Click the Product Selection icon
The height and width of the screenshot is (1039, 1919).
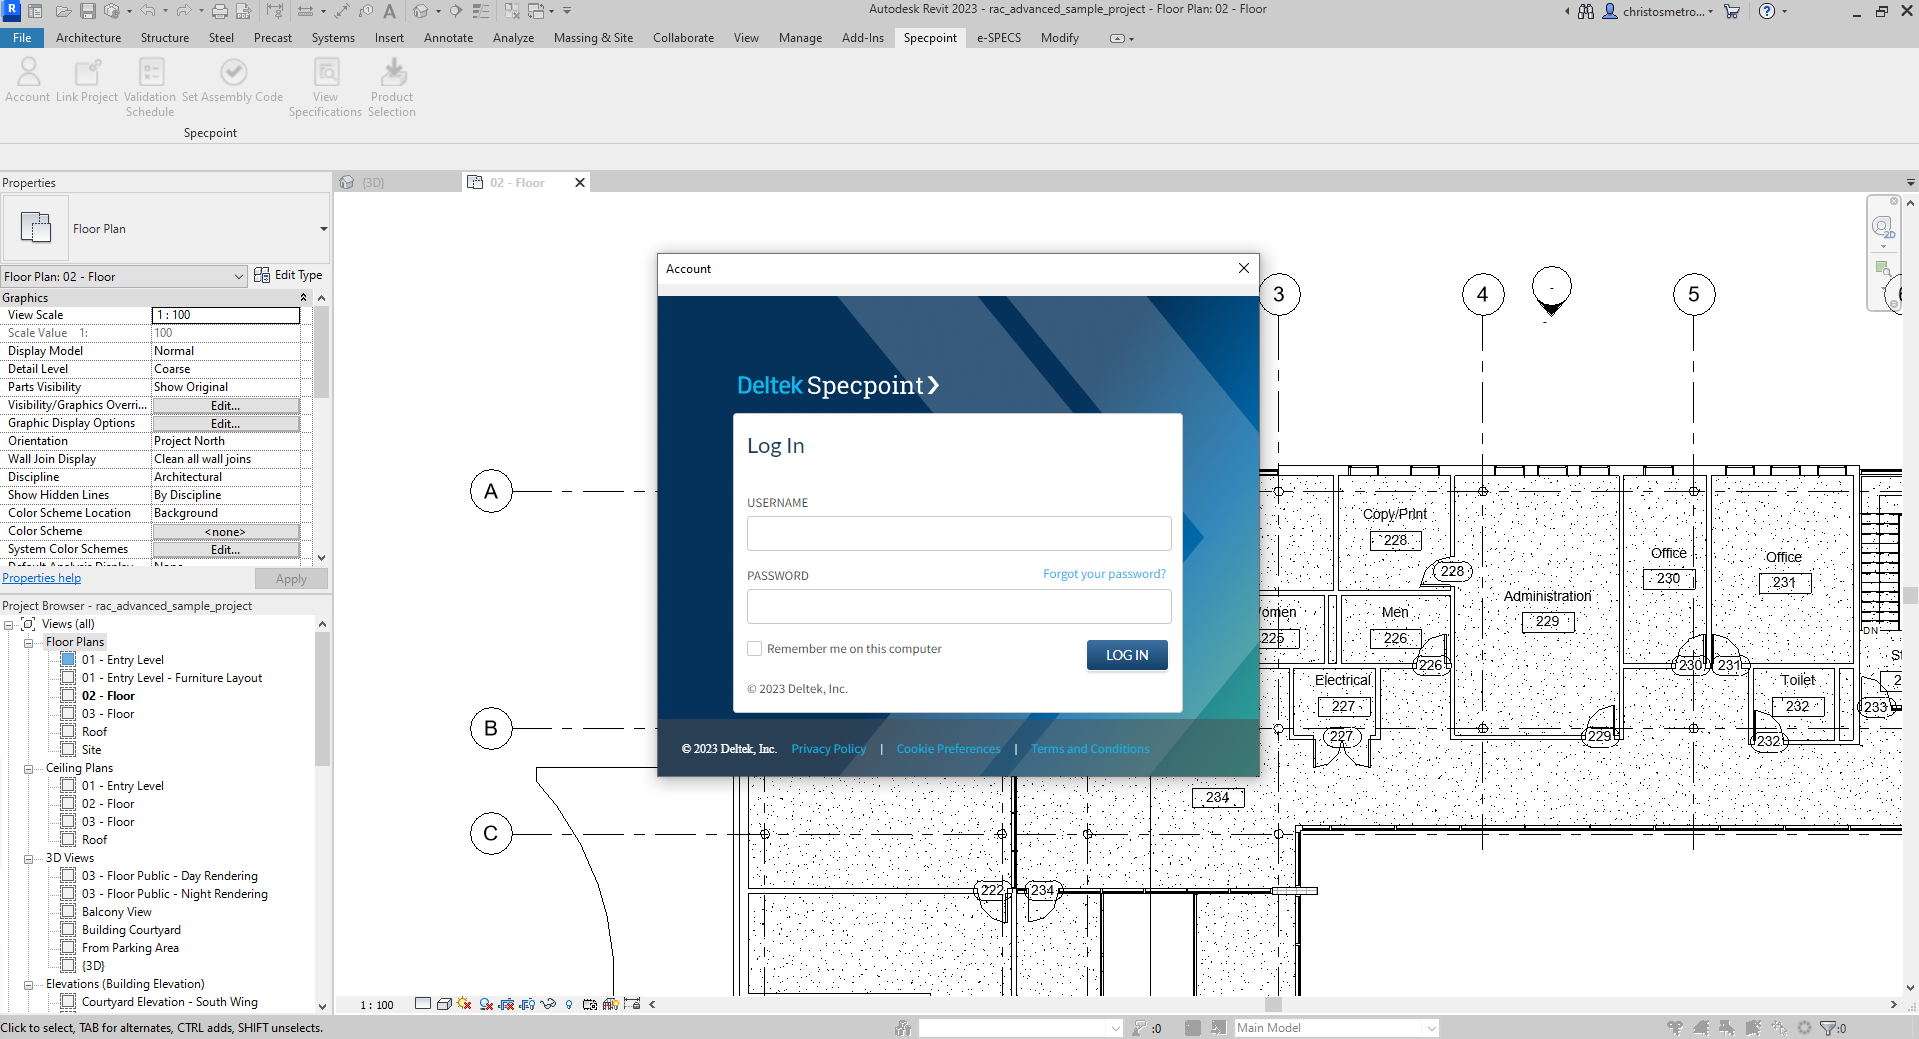(x=392, y=73)
